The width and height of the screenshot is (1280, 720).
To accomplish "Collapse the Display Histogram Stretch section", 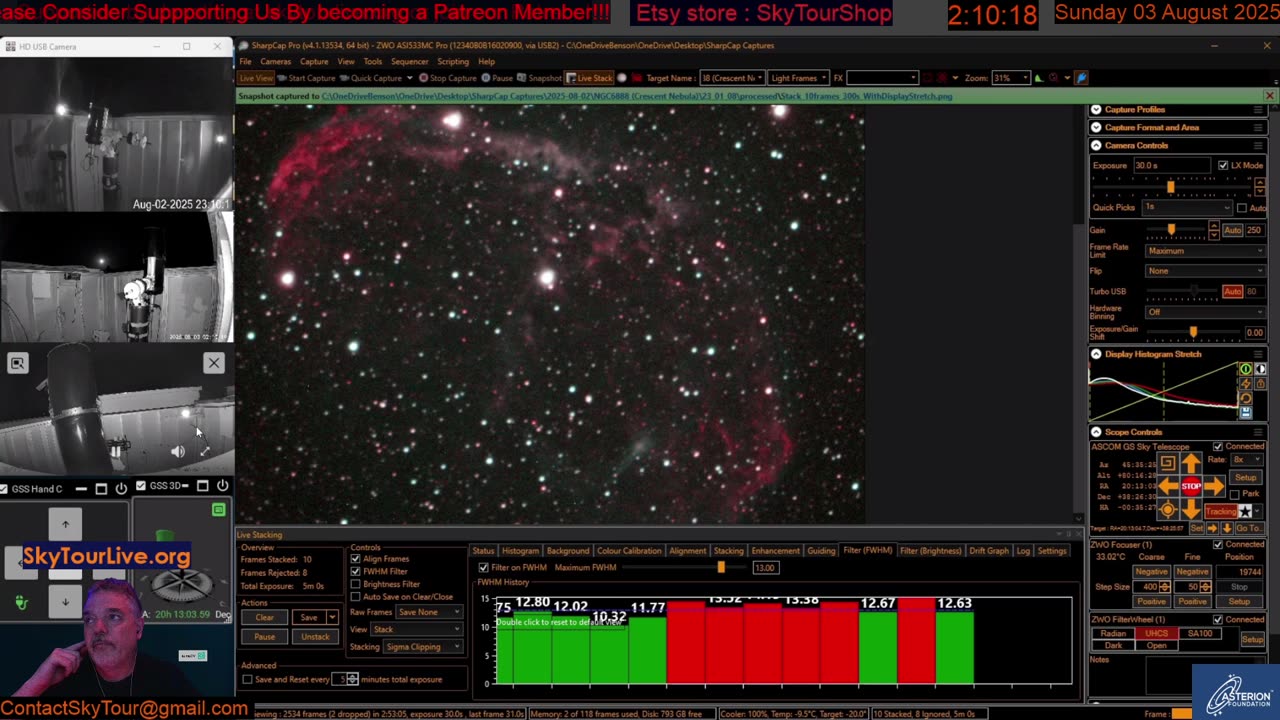I will (1096, 354).
